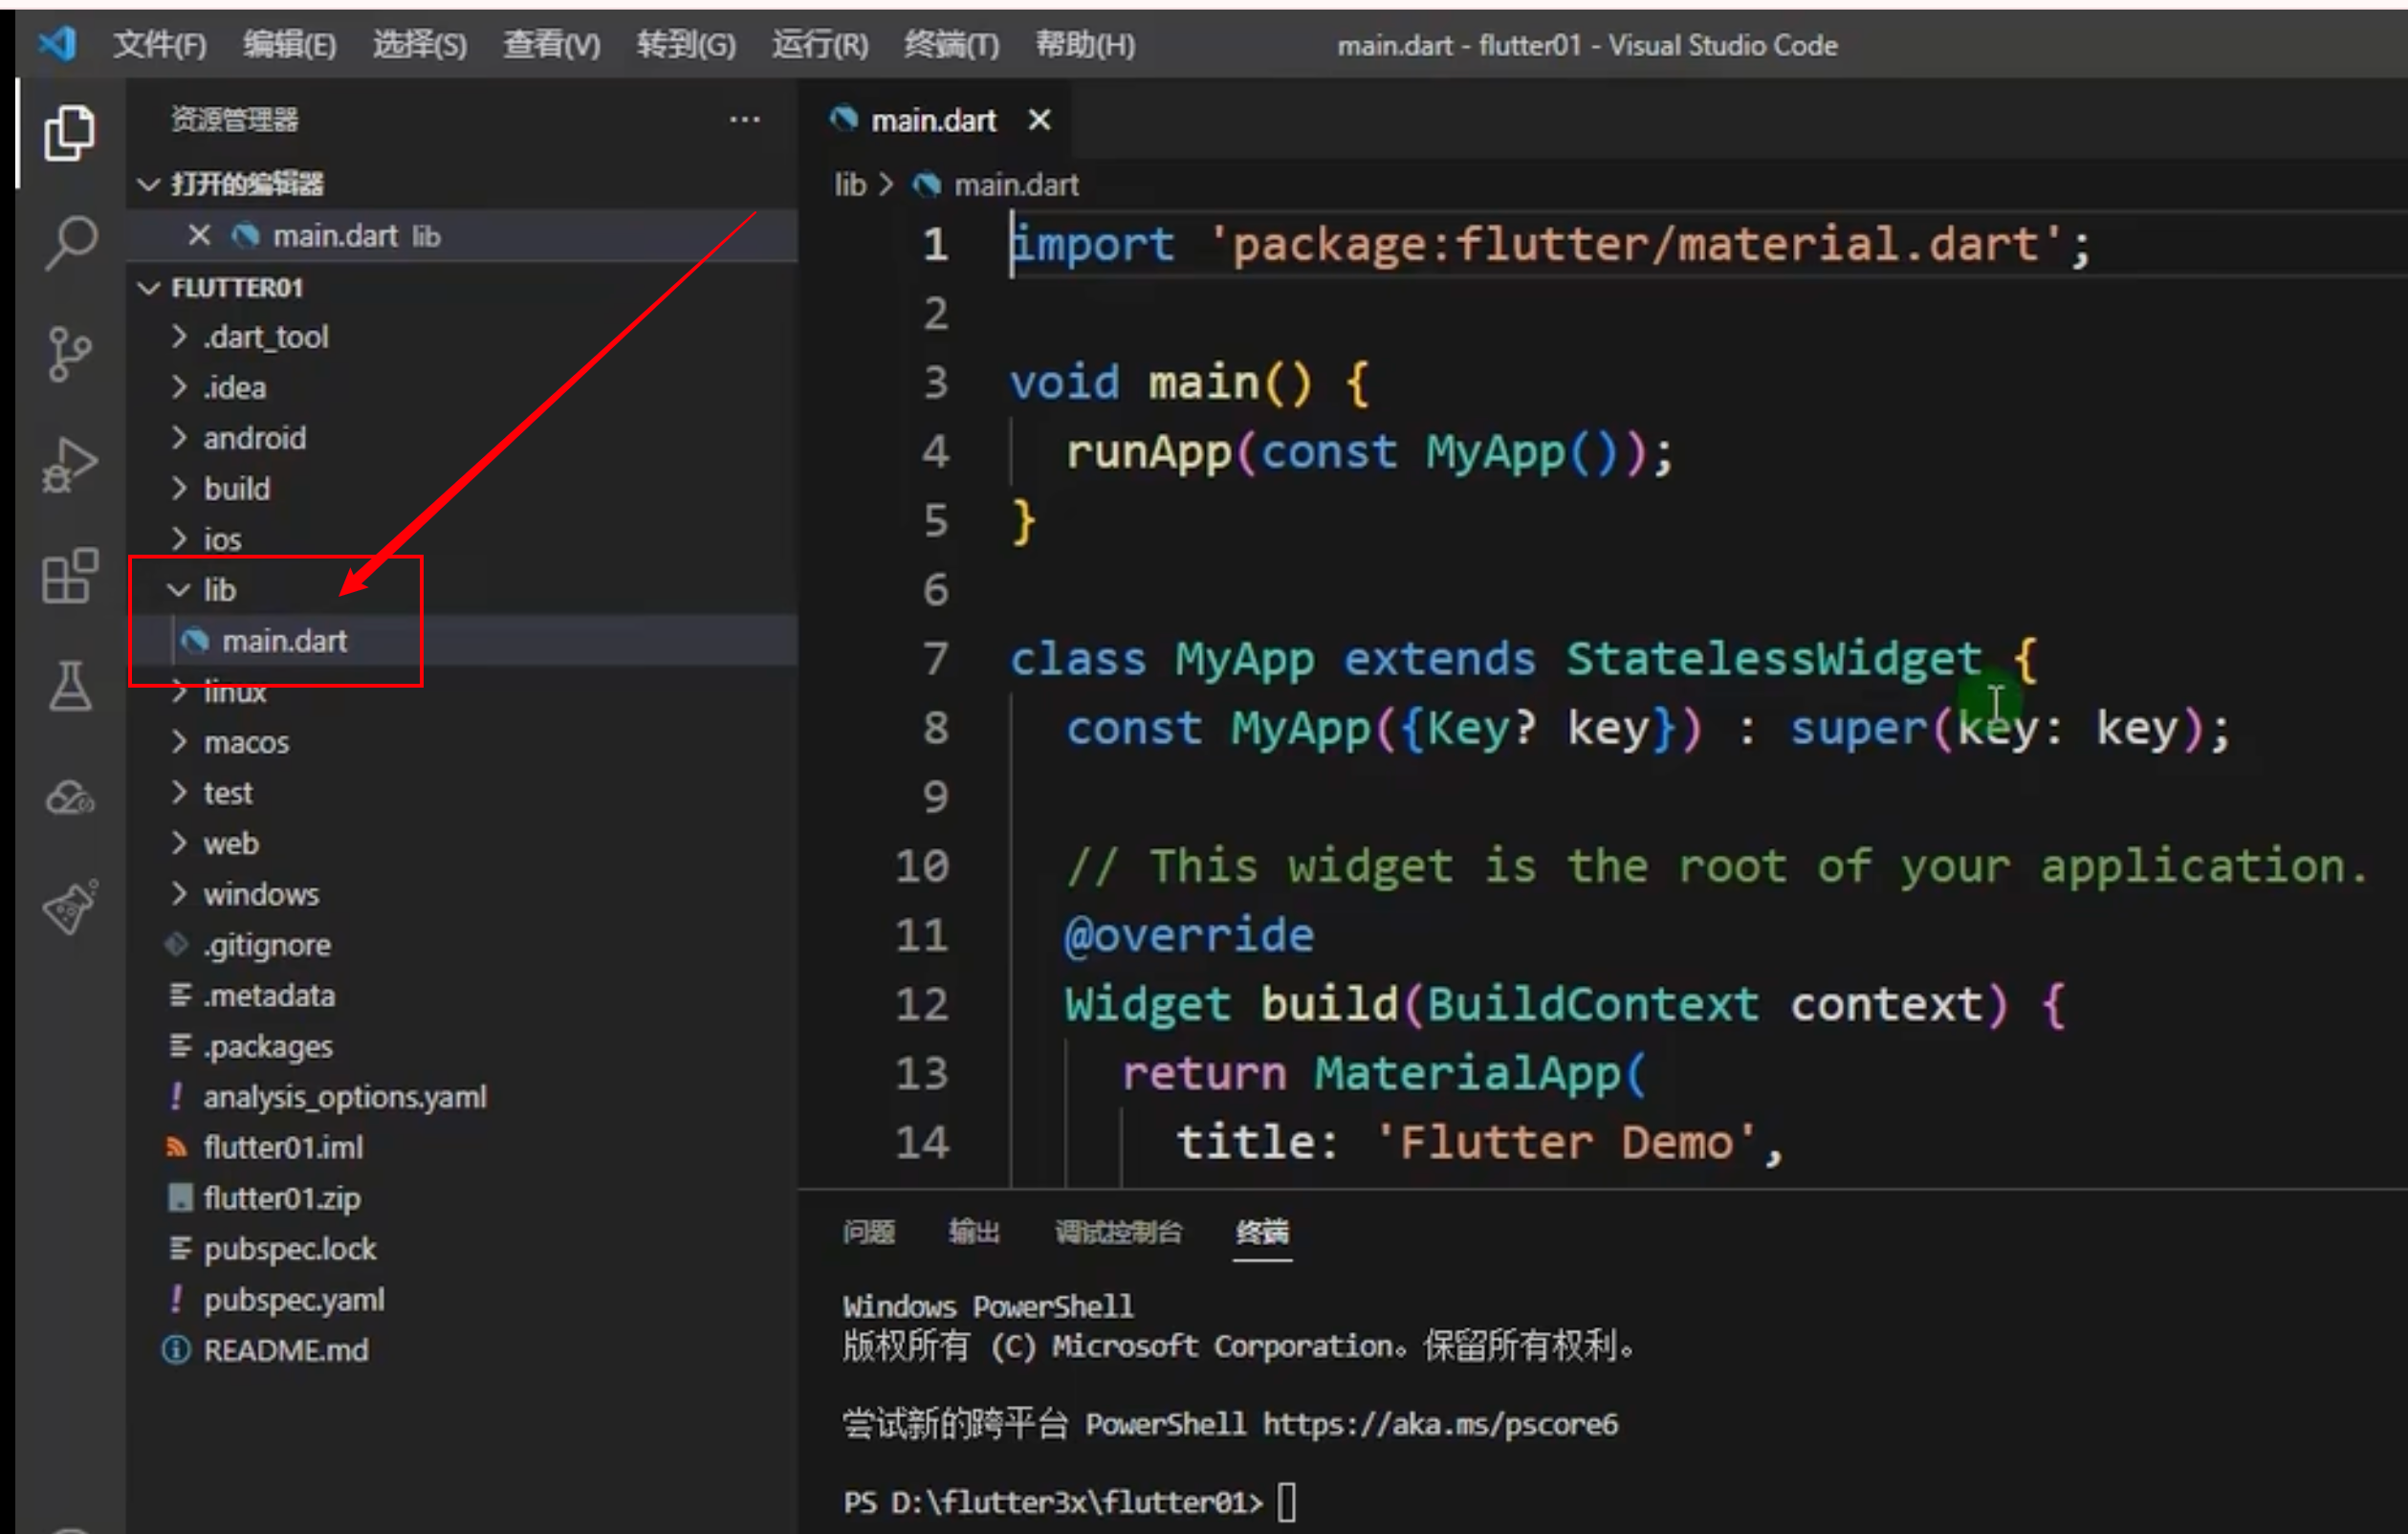
Task: Collapse the FLUTTER01 project section
Action: coord(149,288)
